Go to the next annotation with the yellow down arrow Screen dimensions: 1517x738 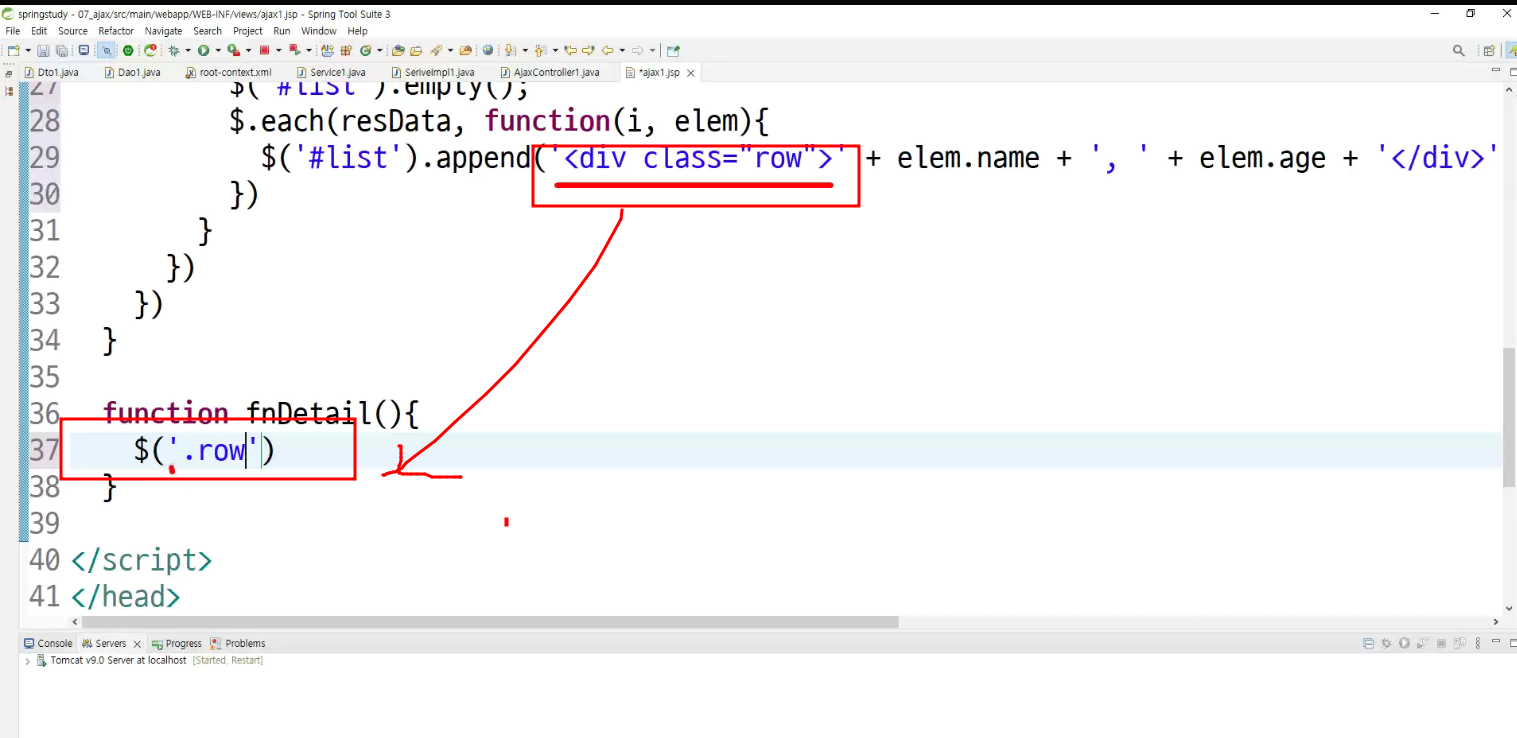(509, 50)
